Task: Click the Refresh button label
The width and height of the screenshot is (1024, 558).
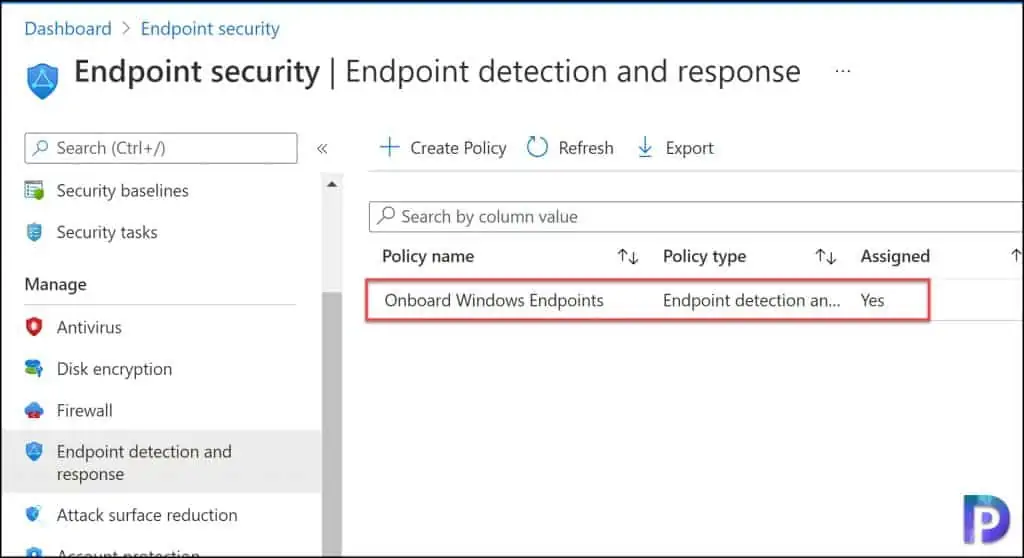Action: pyautogui.click(x=586, y=148)
